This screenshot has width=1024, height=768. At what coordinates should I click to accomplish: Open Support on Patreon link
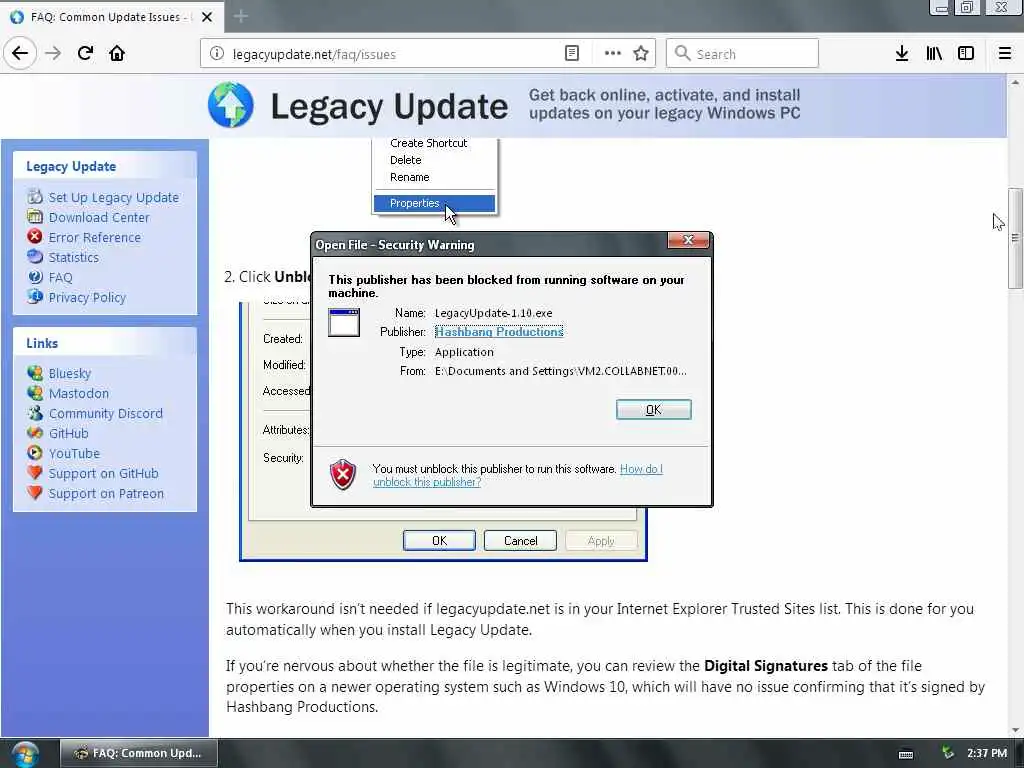106,494
